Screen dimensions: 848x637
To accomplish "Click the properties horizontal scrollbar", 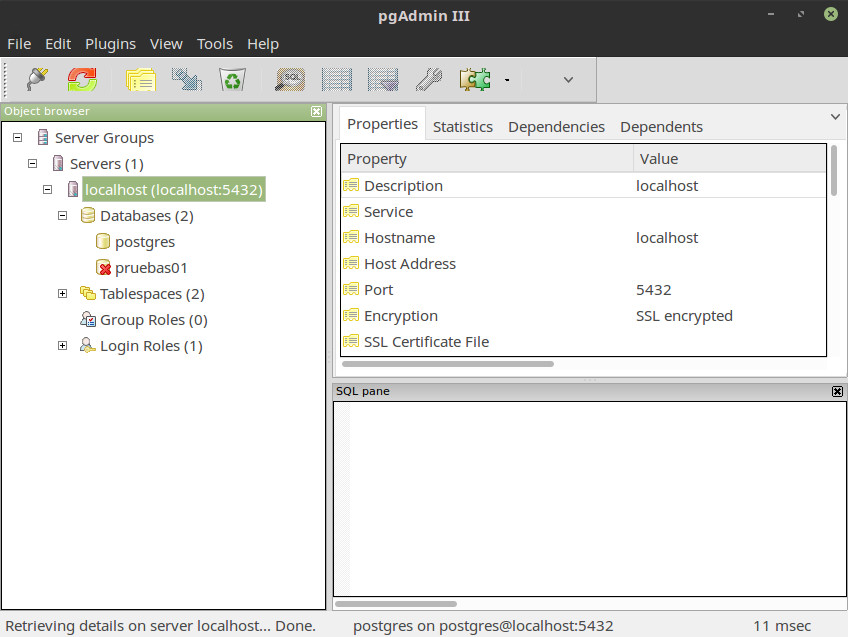I will [x=448, y=364].
